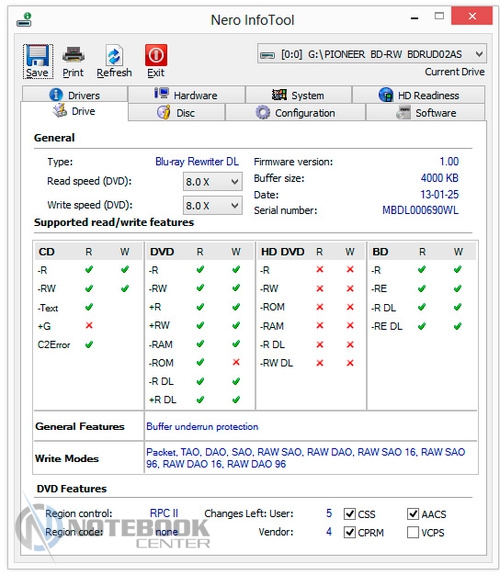The image size is (500, 575).
Task: Switch to the Hardware tab
Action: (x=186, y=95)
